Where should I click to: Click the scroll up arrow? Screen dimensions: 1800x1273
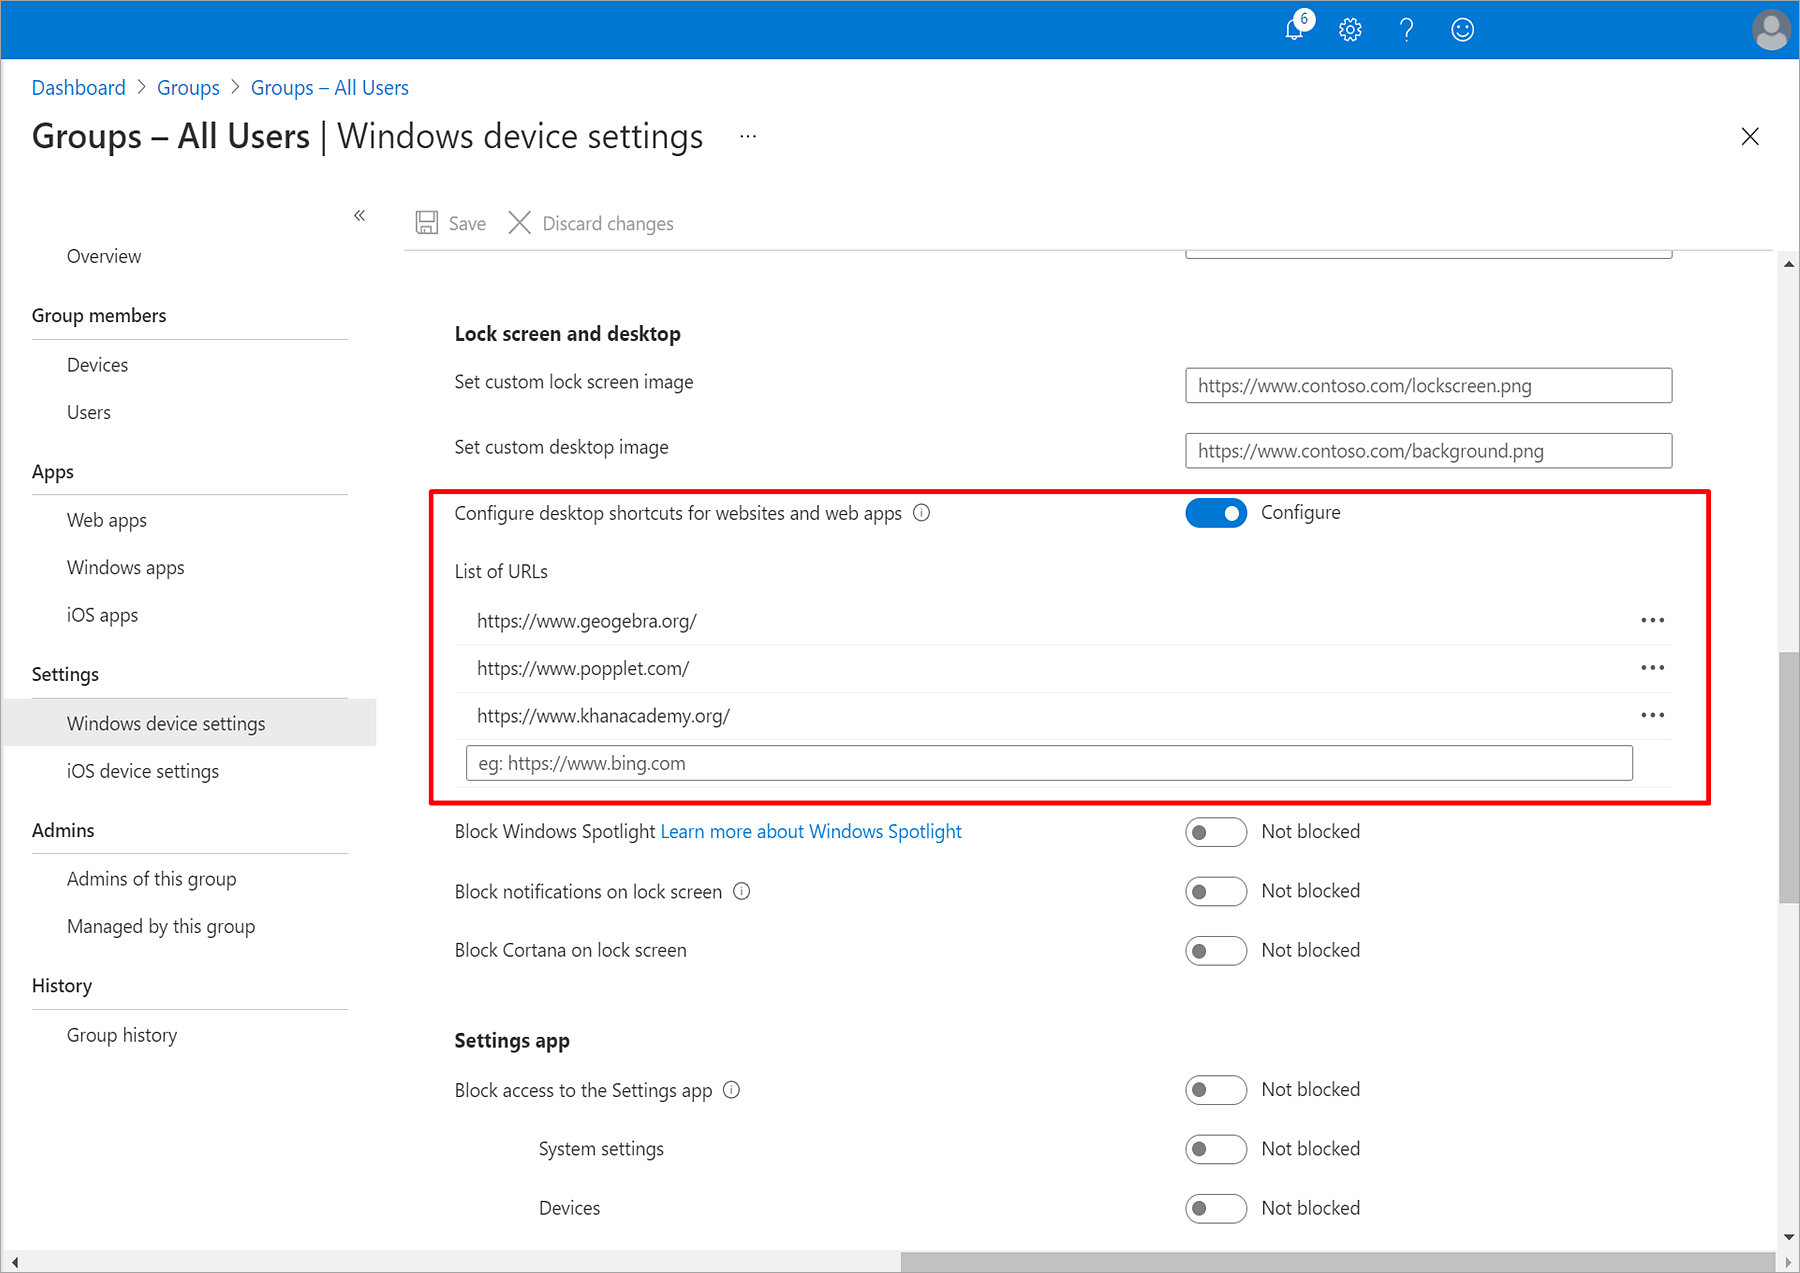(1789, 264)
